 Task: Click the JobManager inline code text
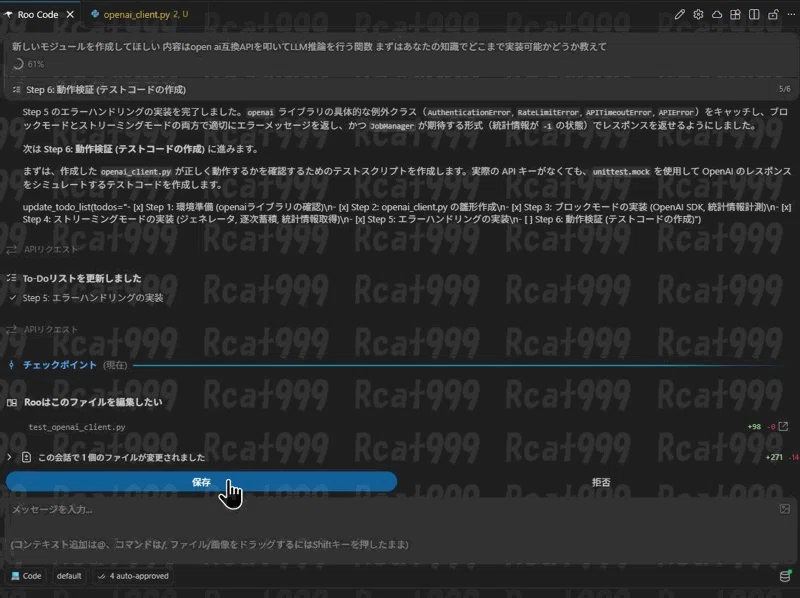(x=391, y=126)
